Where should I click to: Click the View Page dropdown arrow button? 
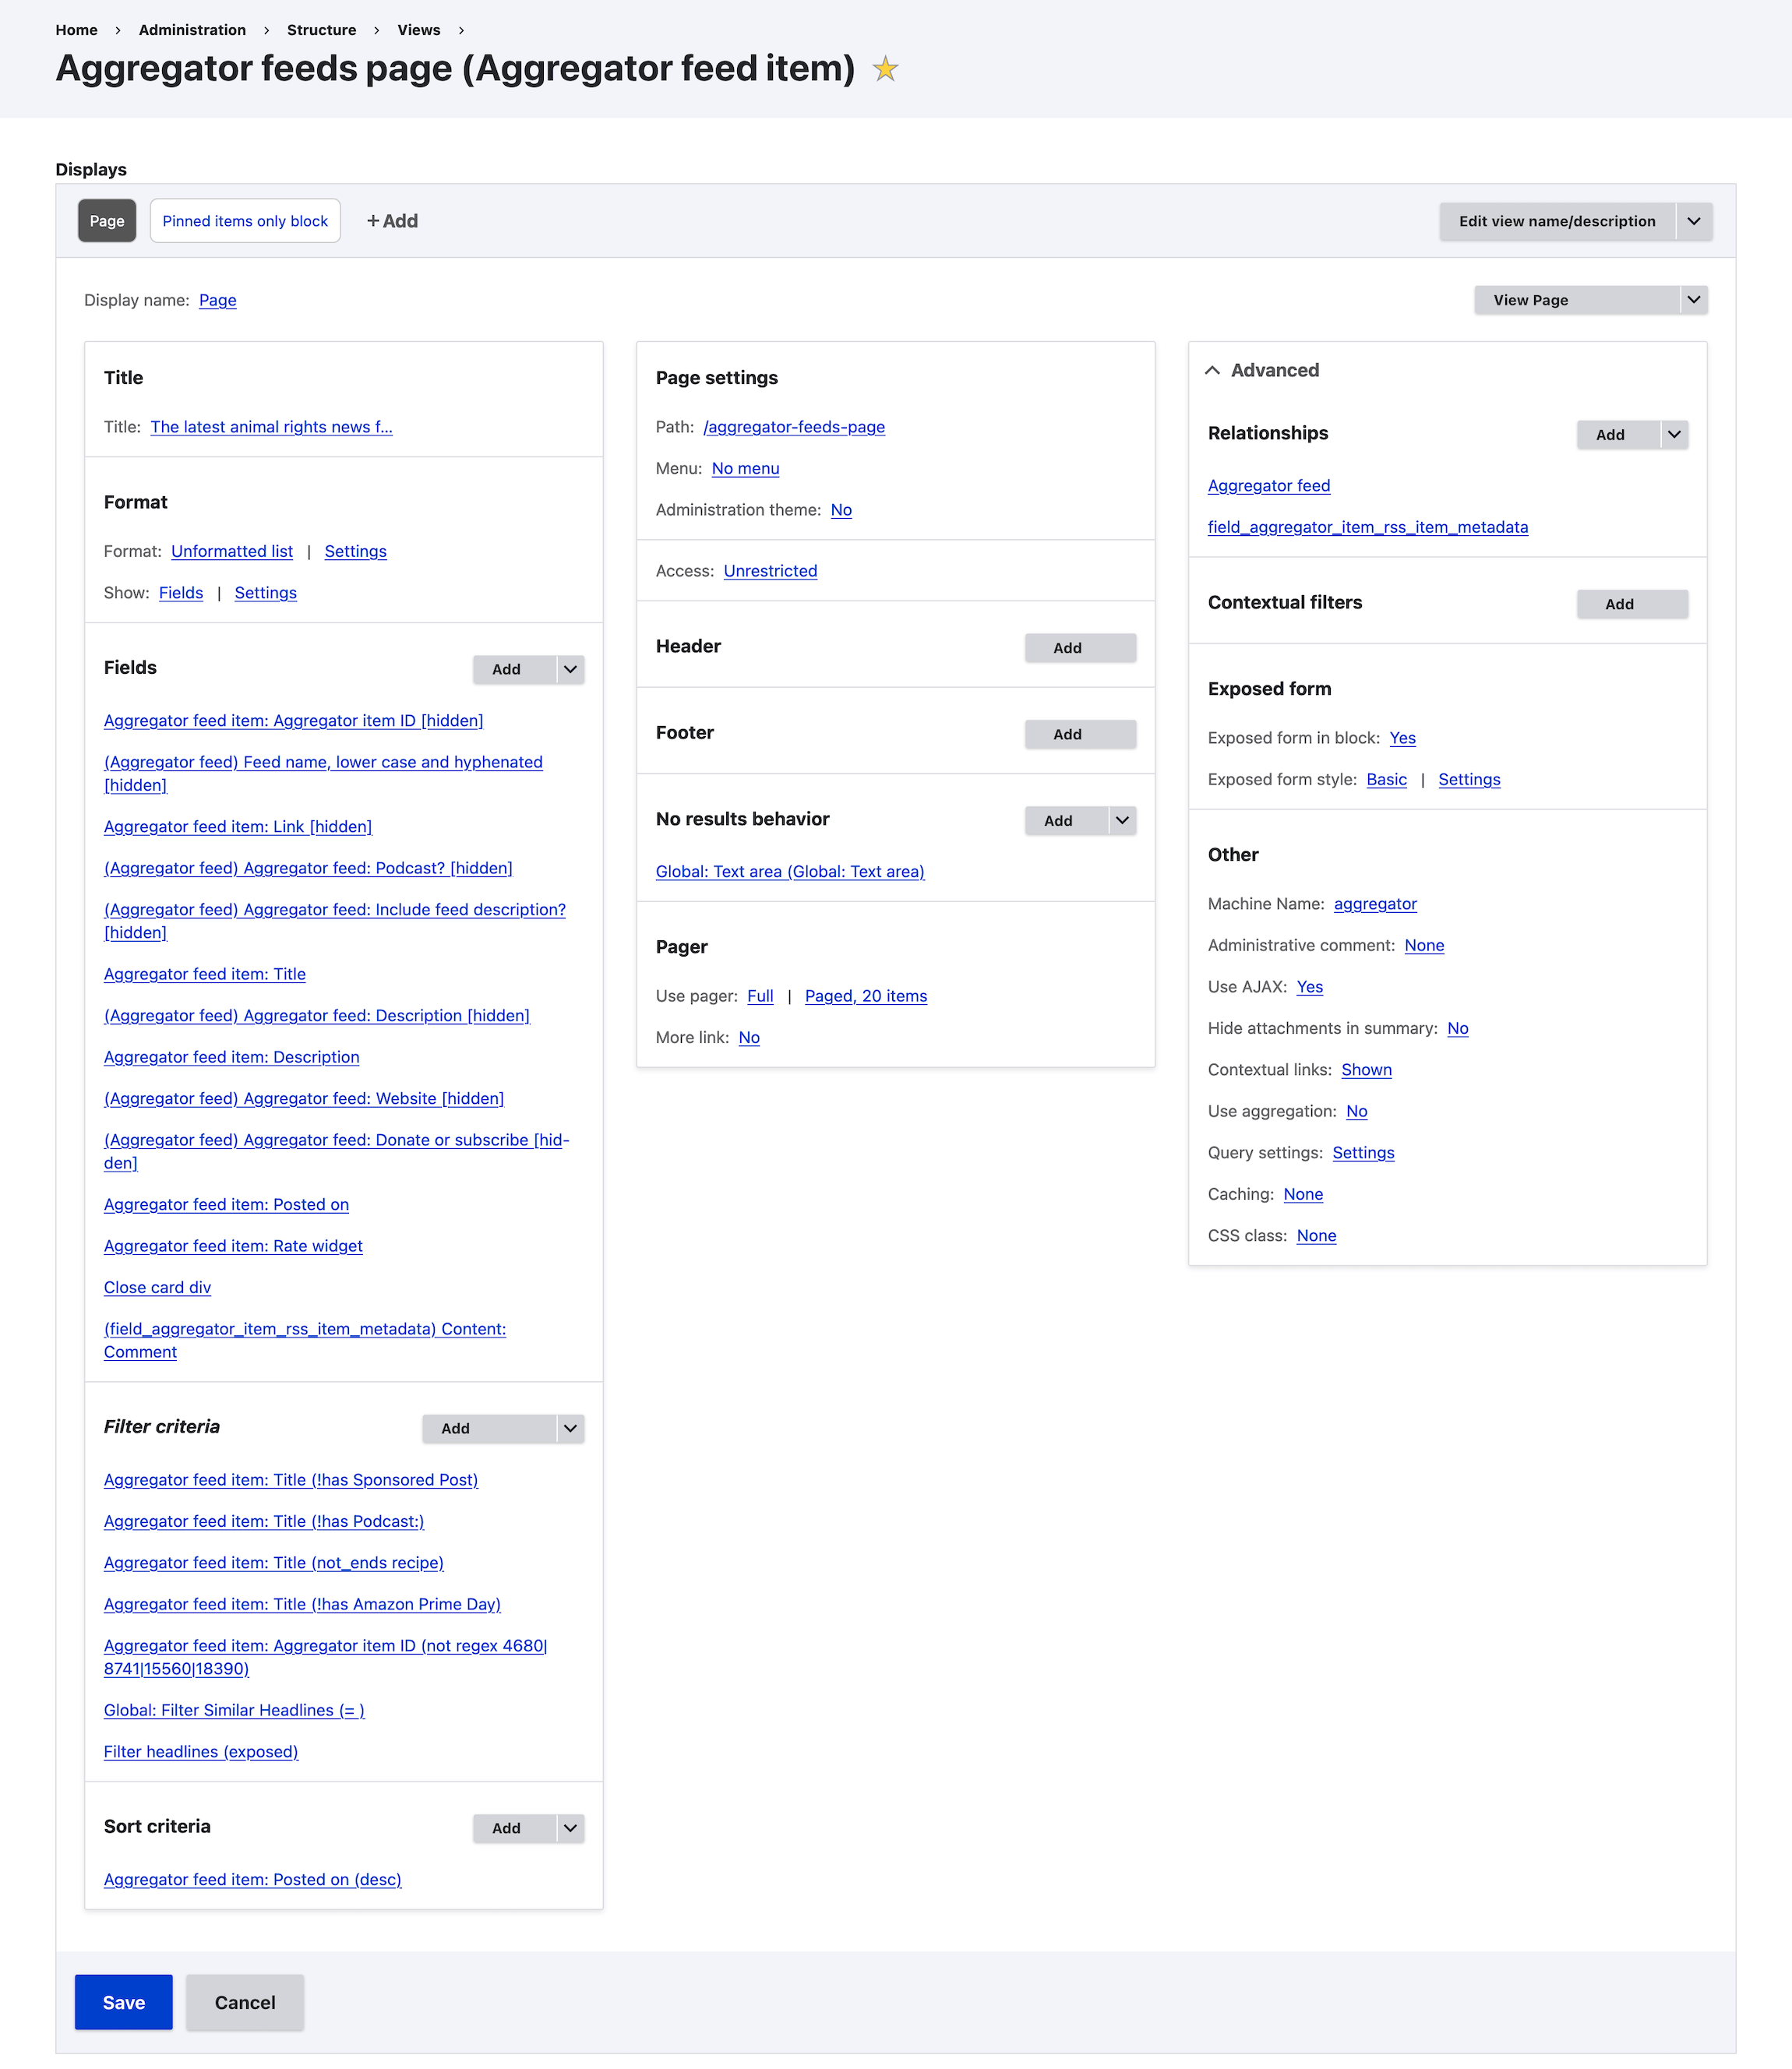tap(1691, 301)
